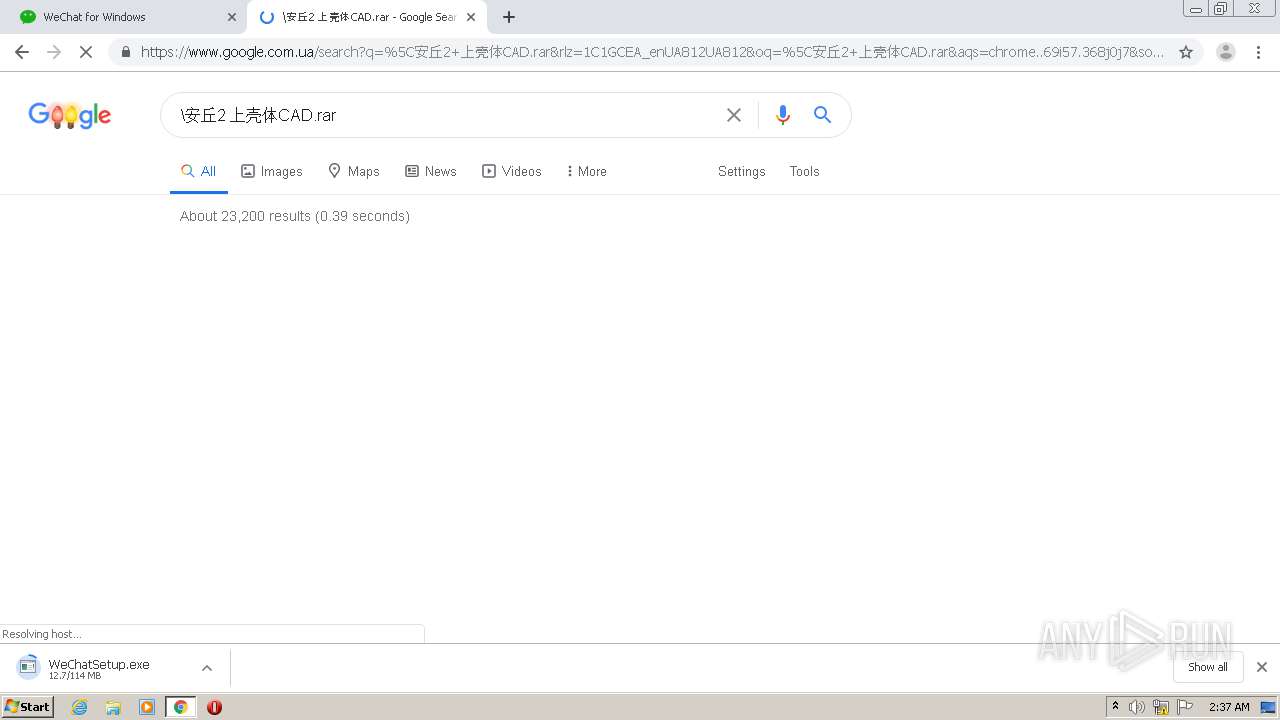
Task: Switch to Videos results
Action: pyautogui.click(x=512, y=171)
